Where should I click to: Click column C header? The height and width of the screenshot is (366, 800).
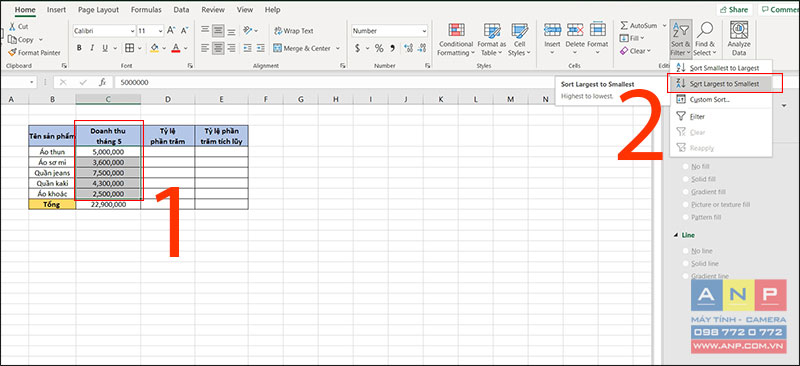tap(108, 99)
